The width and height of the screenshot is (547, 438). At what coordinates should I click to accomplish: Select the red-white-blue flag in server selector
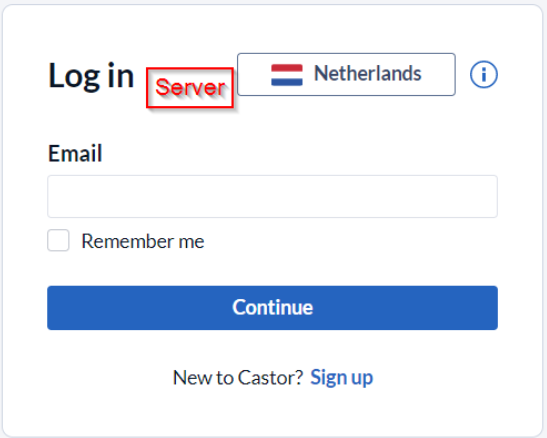coord(287,75)
